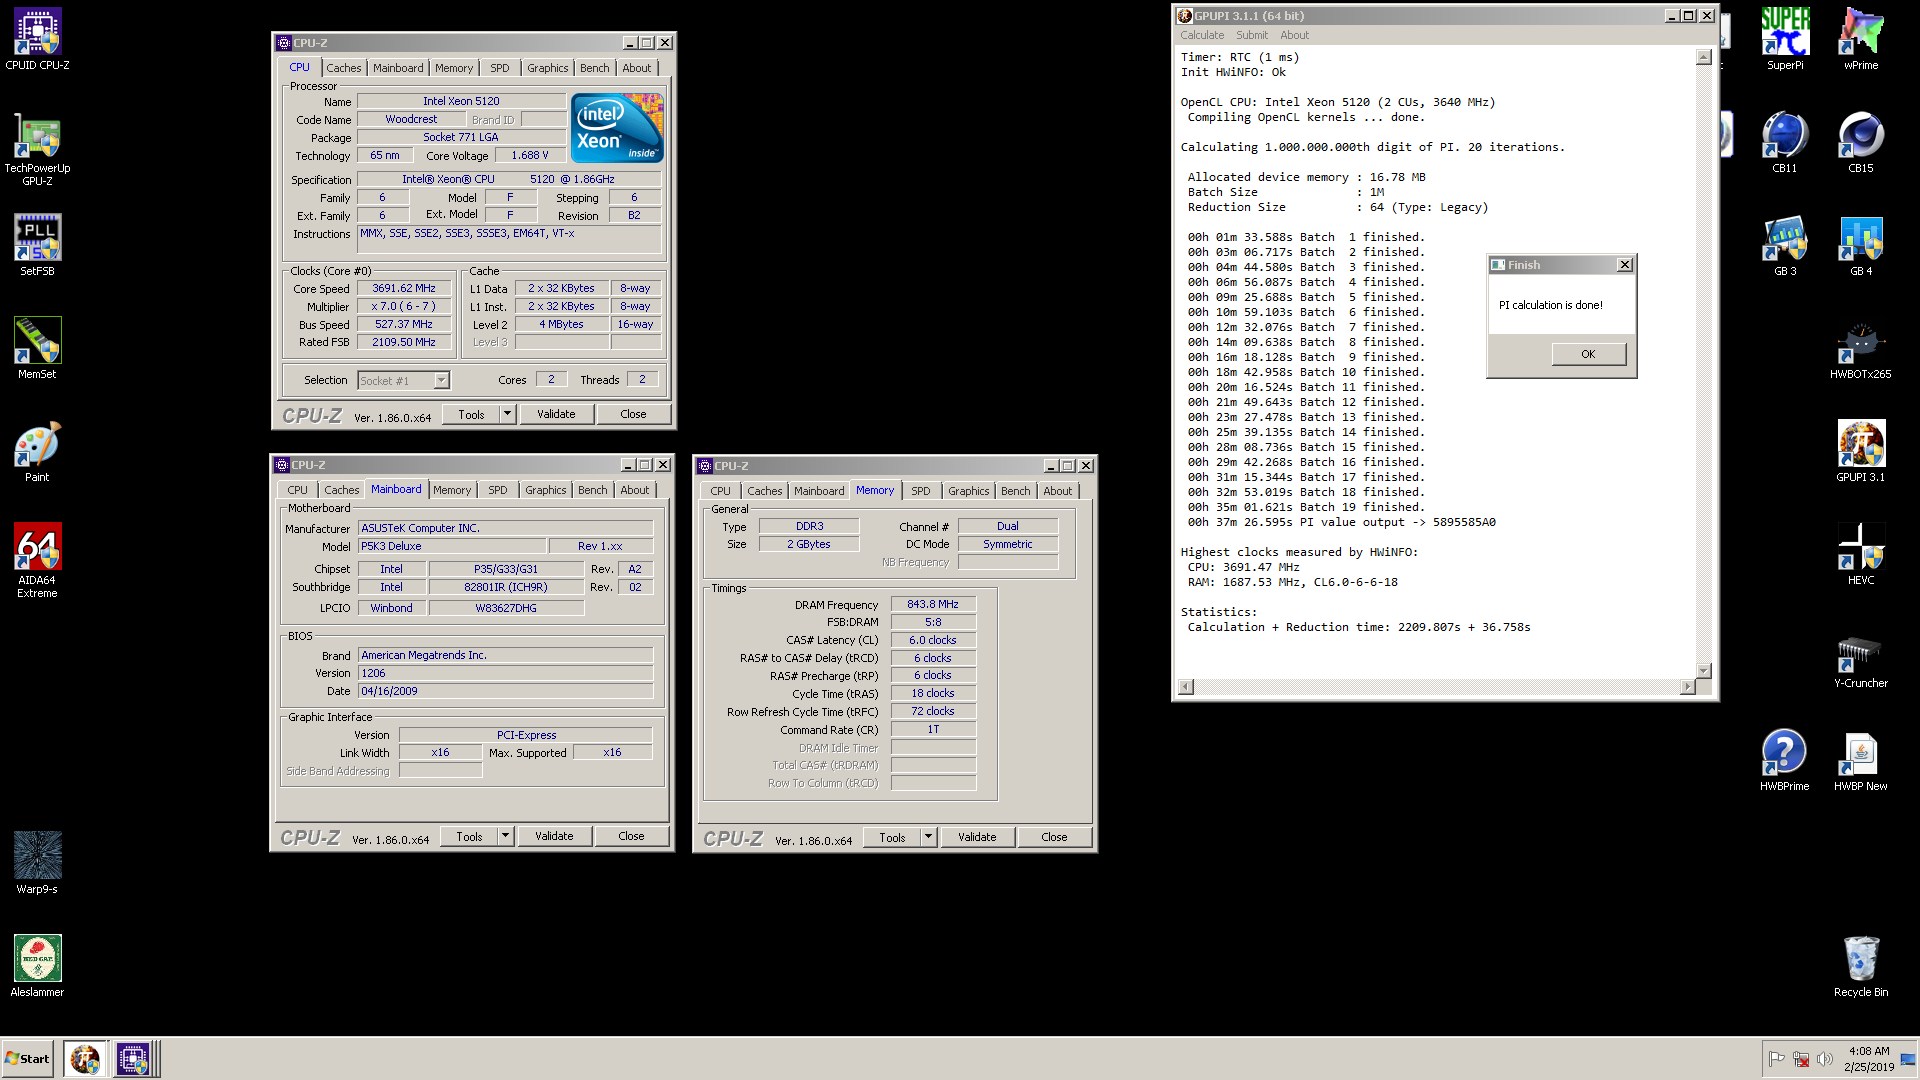
Task: Click GPUPI horizontal scrollbar right arrow
Action: click(1688, 686)
